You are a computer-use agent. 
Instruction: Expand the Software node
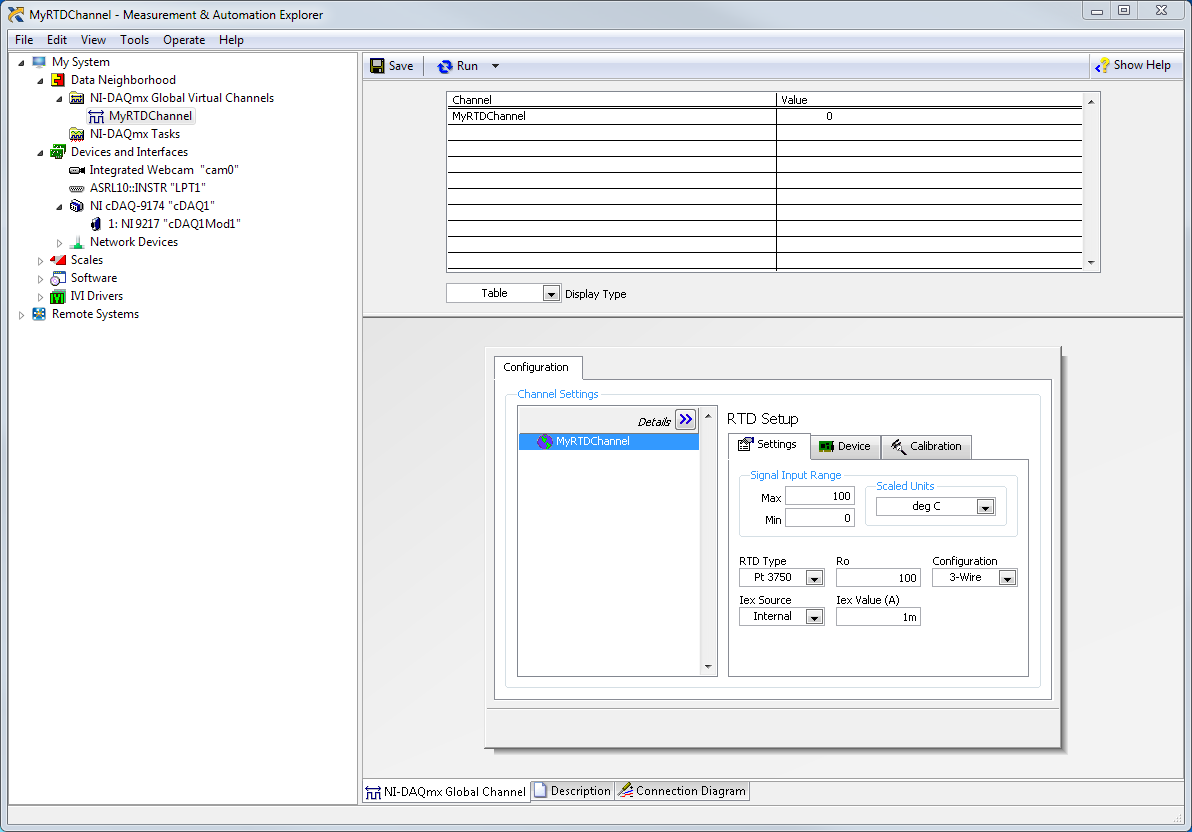tap(40, 279)
